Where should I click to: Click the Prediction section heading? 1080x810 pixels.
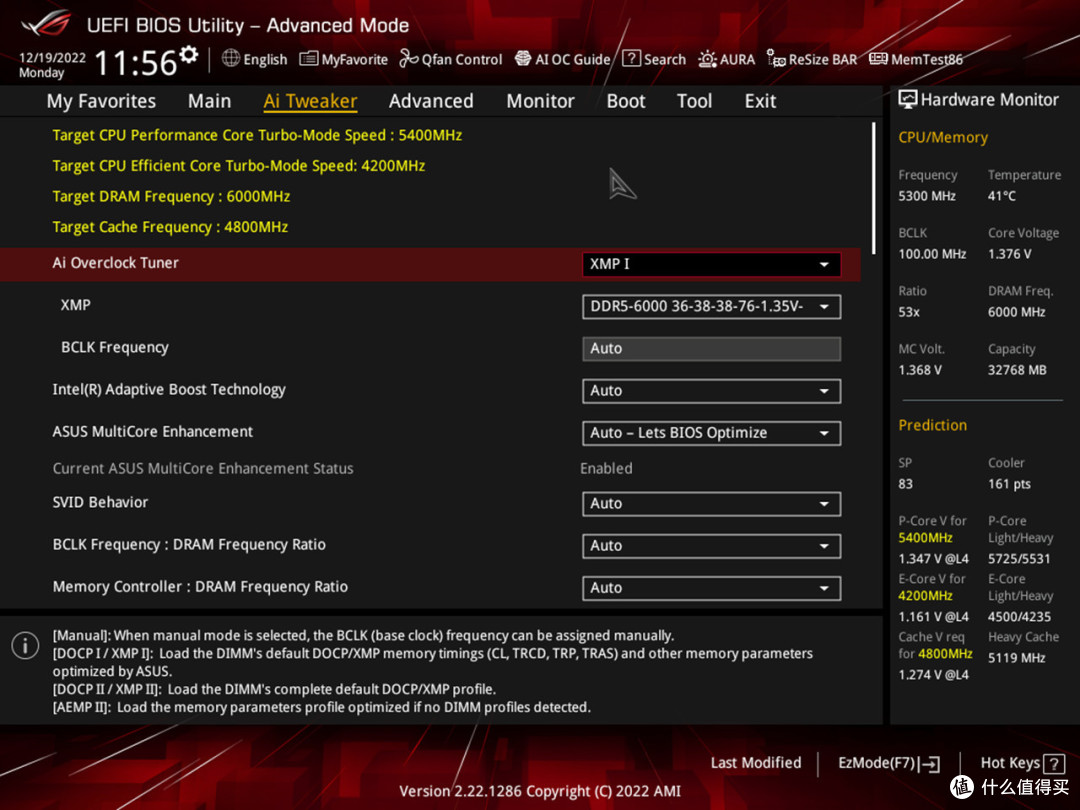coord(933,426)
